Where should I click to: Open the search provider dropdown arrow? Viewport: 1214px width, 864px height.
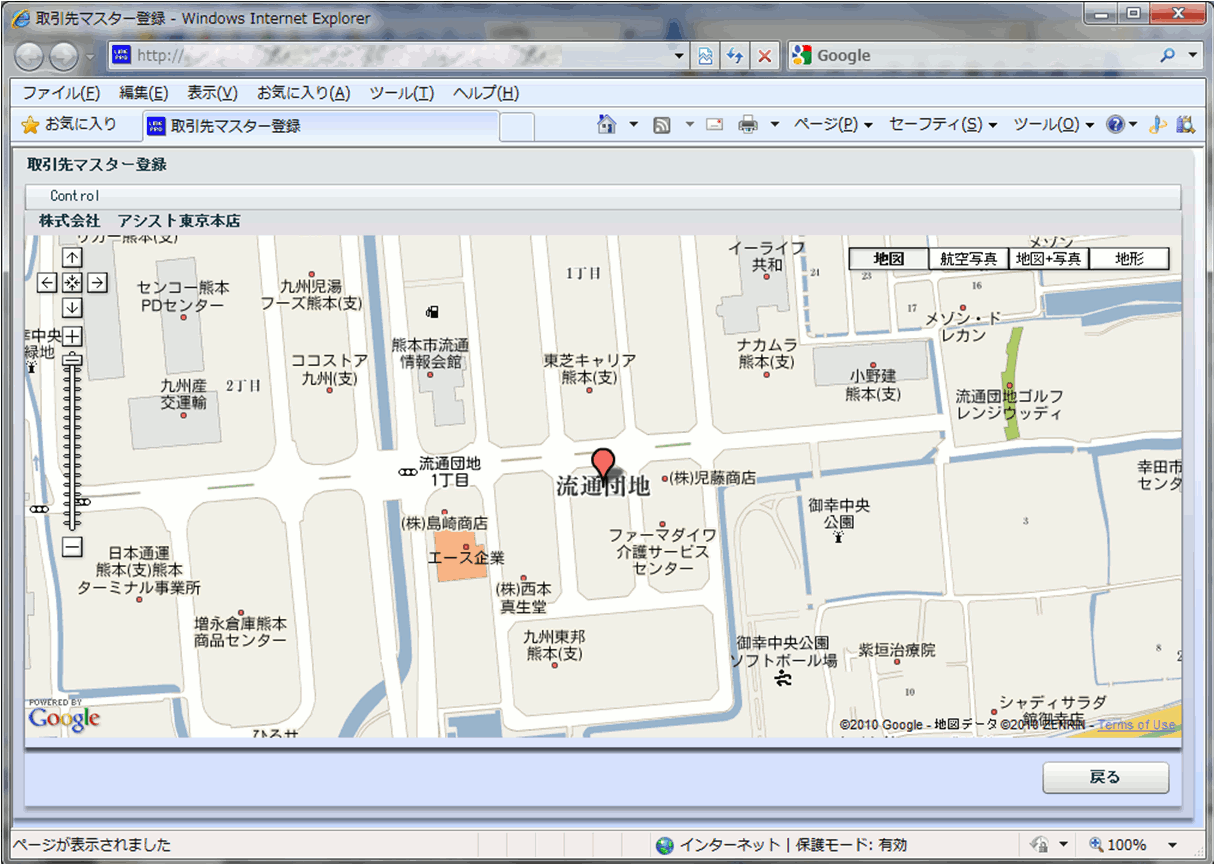[1192, 56]
